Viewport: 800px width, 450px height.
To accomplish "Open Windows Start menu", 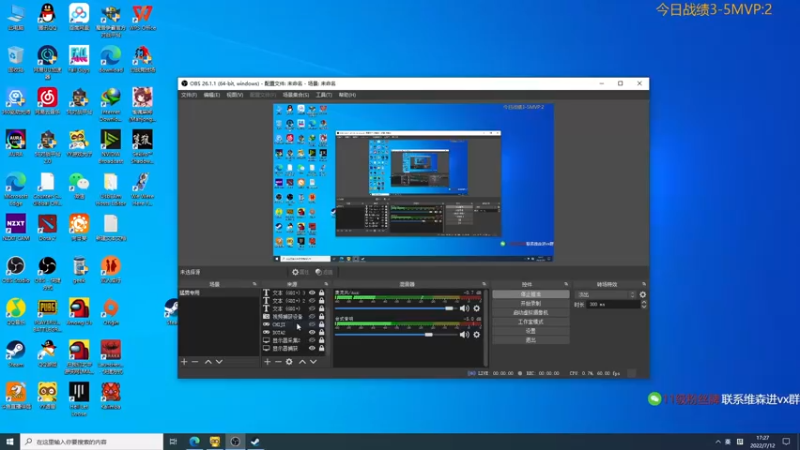I will [x=10, y=441].
